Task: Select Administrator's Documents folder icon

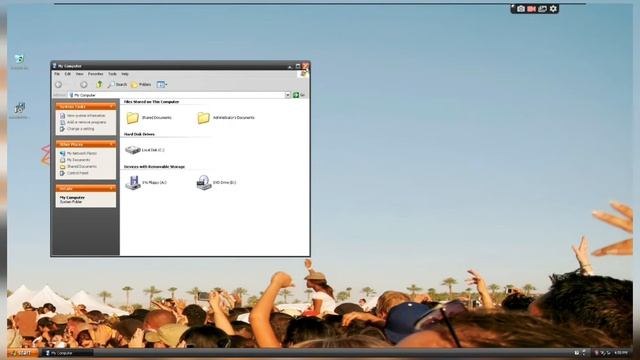Action: coord(203,118)
